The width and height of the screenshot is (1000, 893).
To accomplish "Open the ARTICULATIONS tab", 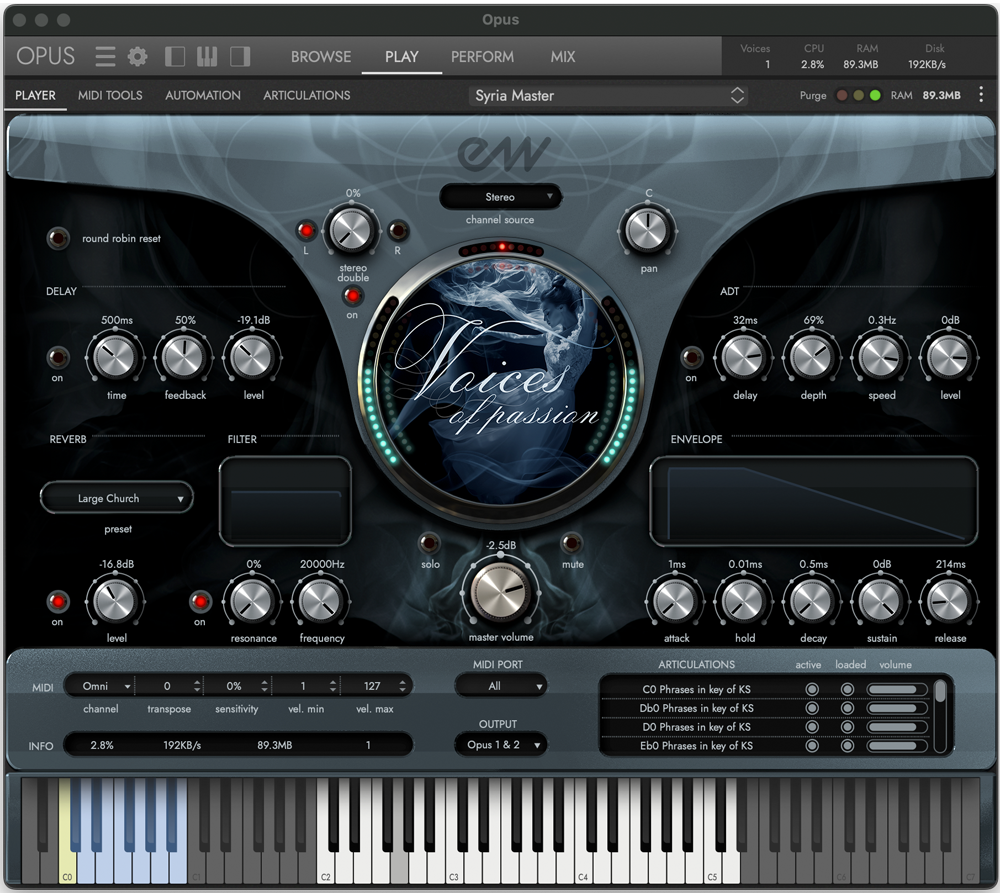I will (307, 95).
